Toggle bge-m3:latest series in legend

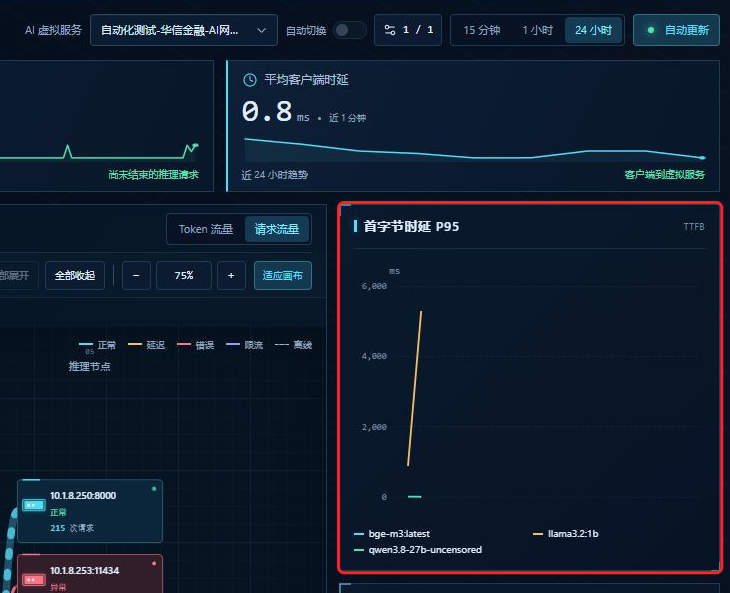pyautogui.click(x=392, y=534)
